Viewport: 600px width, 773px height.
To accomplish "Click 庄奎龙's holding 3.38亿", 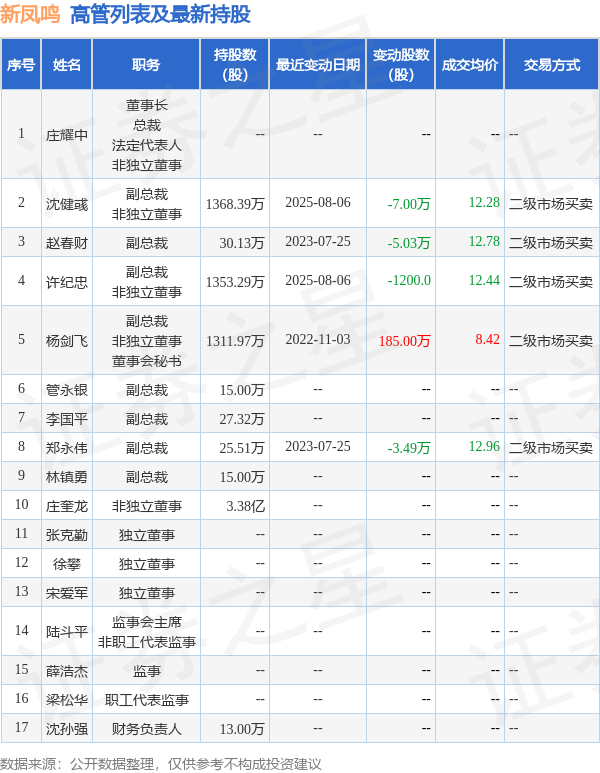I will (x=246, y=506).
